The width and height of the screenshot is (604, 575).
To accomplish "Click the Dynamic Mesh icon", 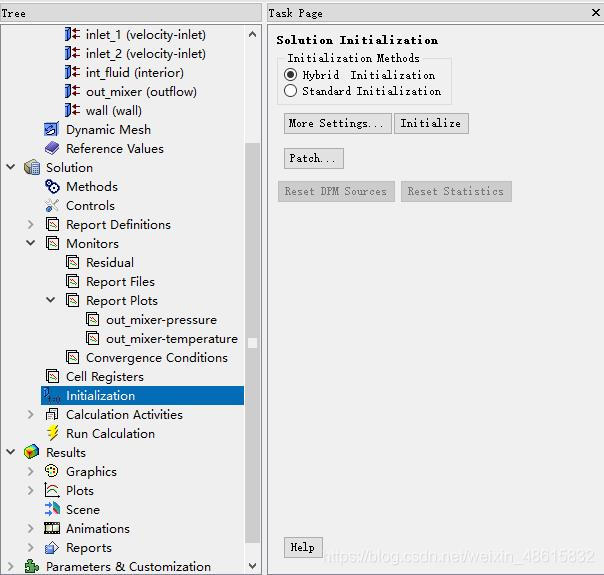I will point(52,130).
